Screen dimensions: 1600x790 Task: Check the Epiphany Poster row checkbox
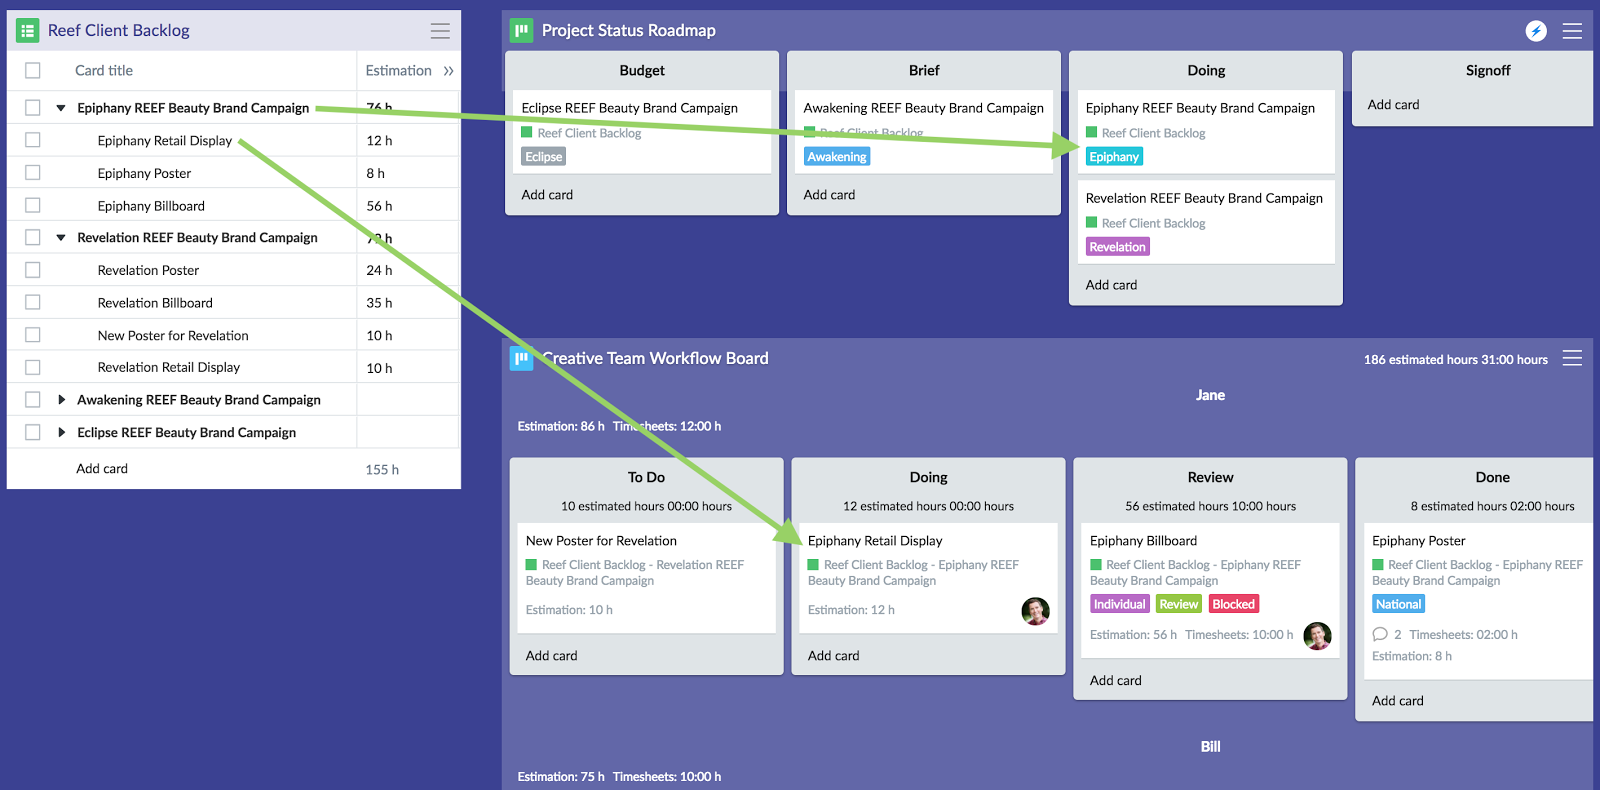tap(33, 173)
